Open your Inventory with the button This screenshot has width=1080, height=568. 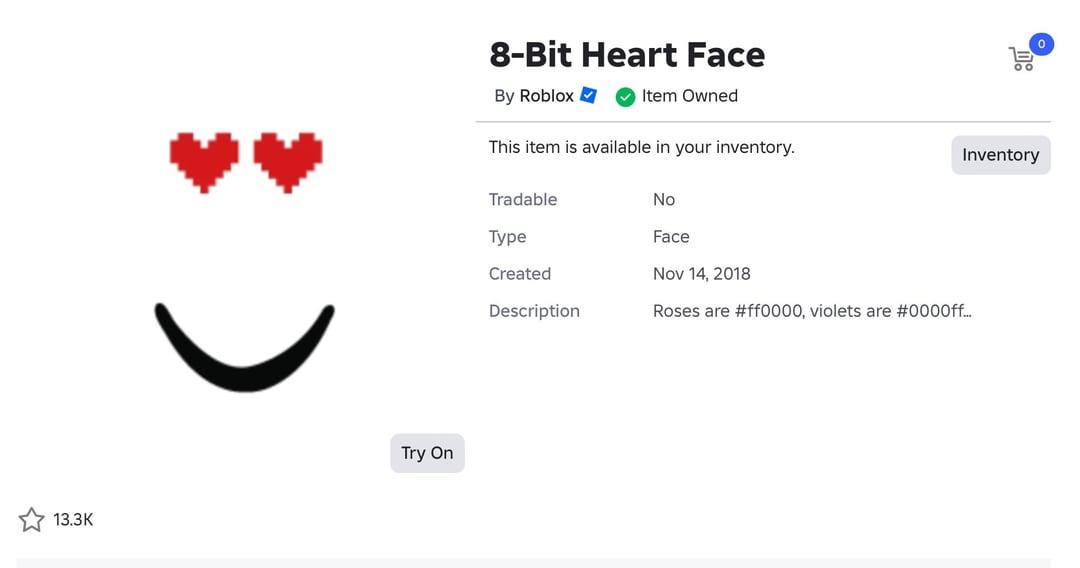click(1000, 155)
